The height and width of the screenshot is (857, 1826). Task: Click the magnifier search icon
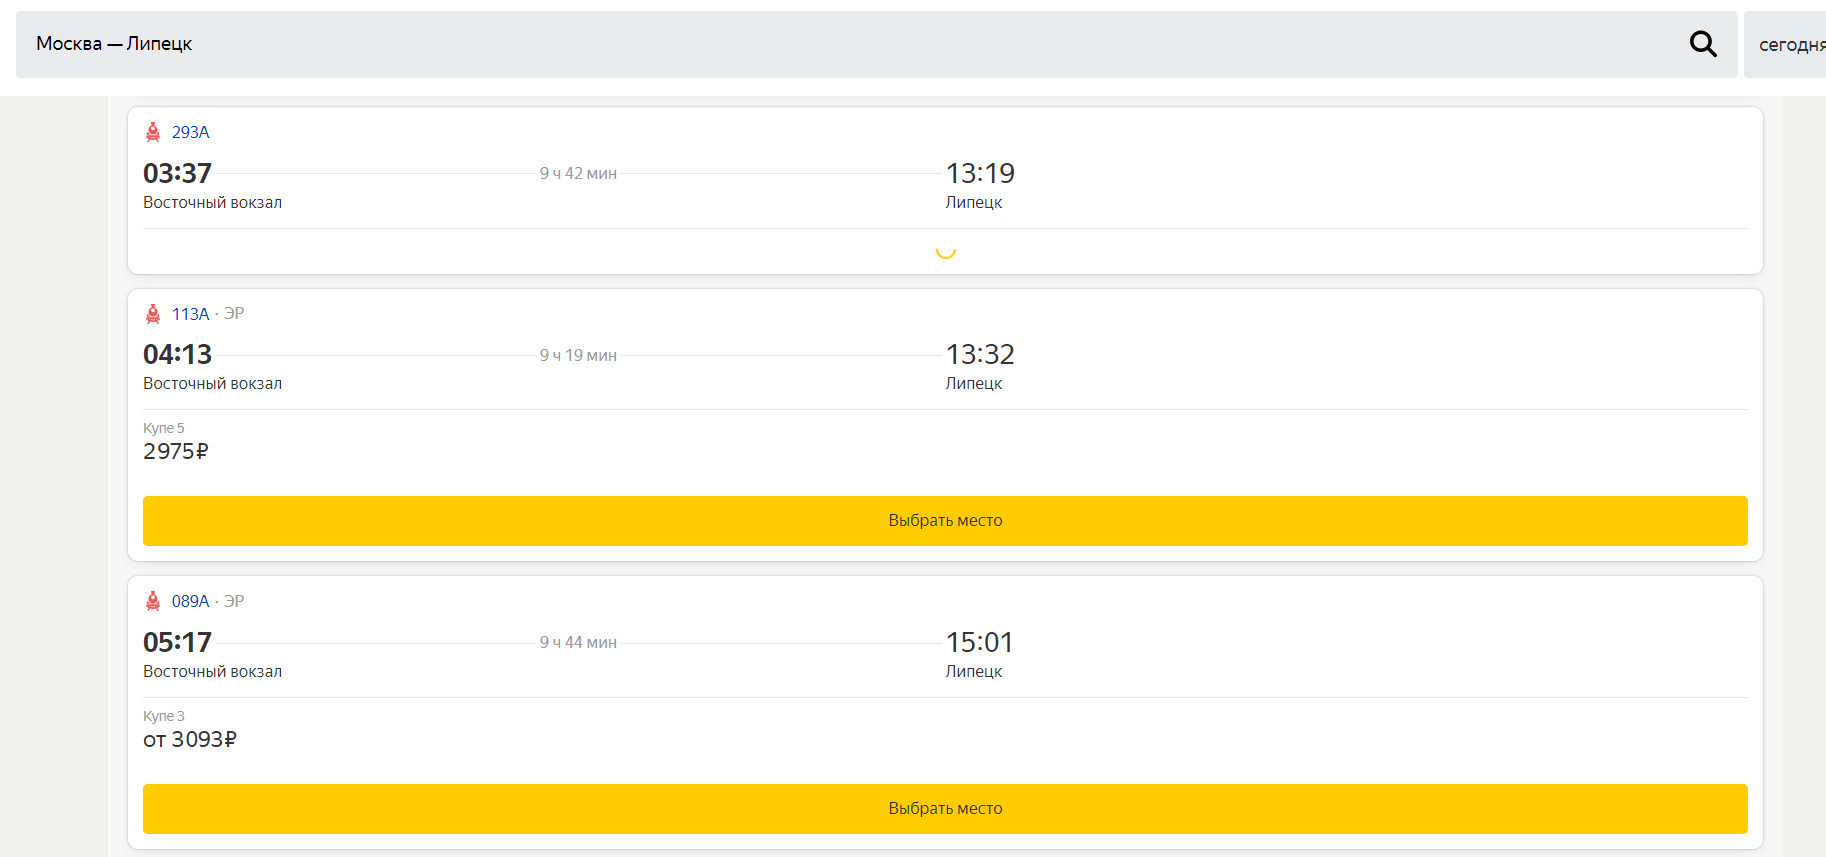coord(1703,44)
